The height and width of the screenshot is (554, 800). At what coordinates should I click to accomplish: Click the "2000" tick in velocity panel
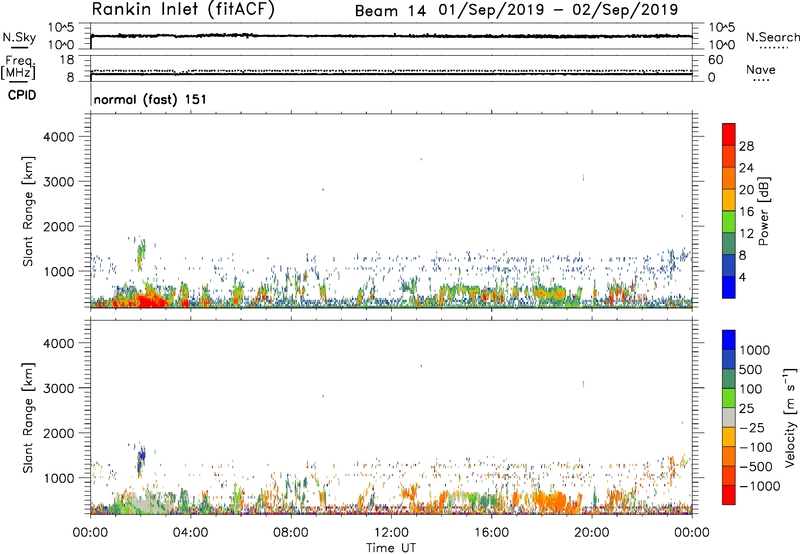pos(58,433)
